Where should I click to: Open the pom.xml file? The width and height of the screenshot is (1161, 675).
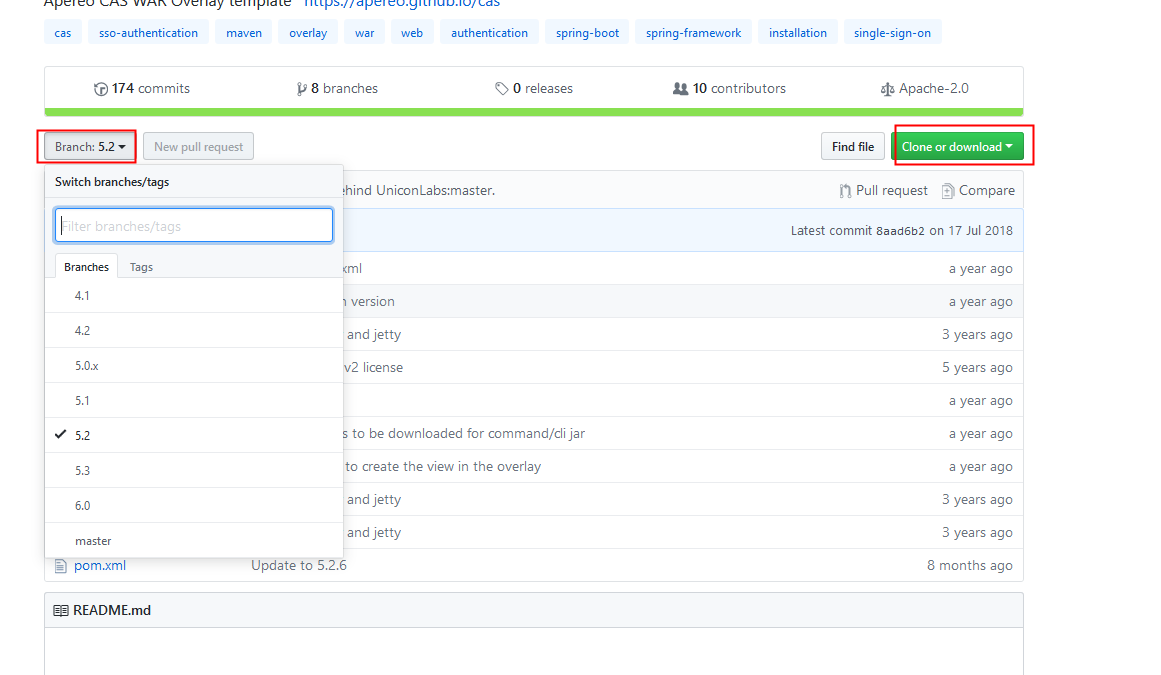point(103,565)
